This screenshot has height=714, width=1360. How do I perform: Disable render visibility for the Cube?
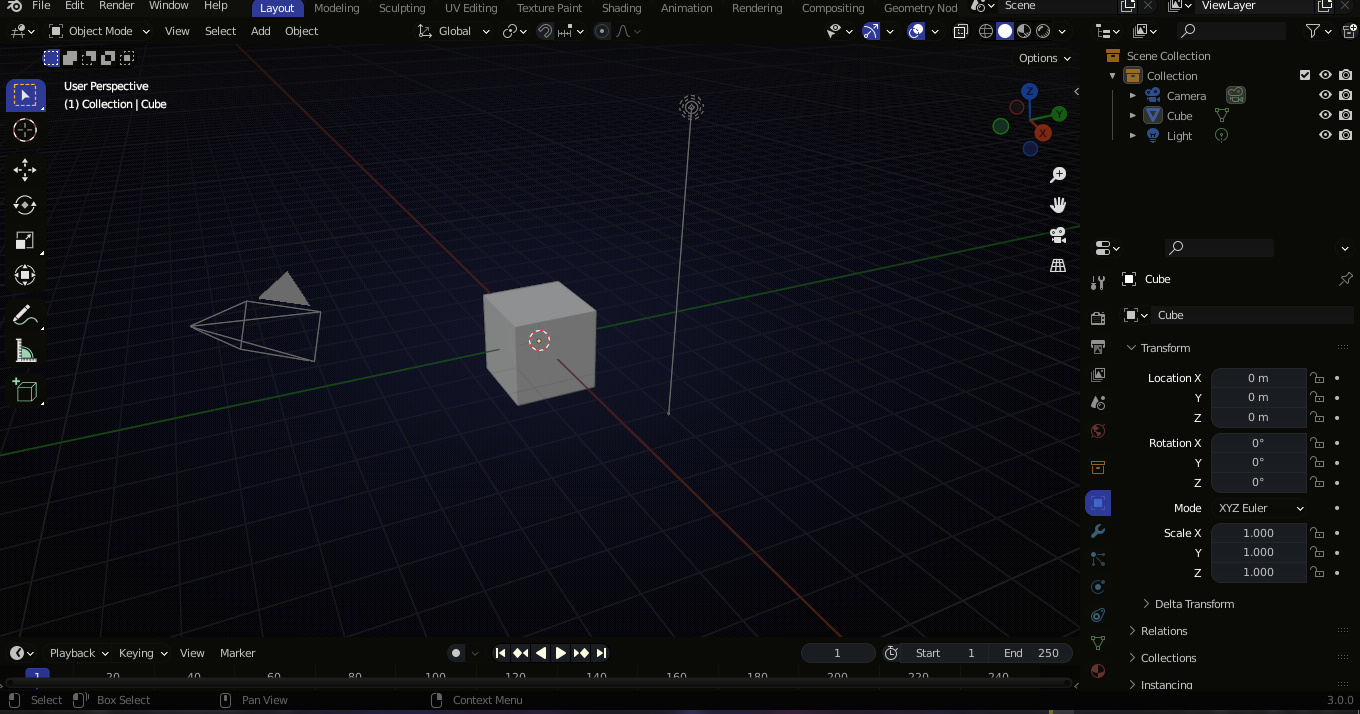click(1345, 115)
